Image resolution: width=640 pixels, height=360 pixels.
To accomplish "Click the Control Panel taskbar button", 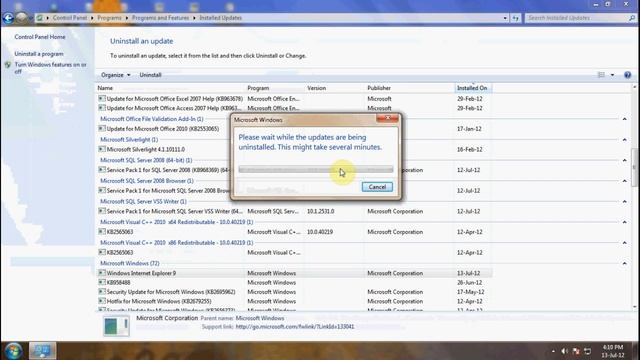I will click(42, 351).
